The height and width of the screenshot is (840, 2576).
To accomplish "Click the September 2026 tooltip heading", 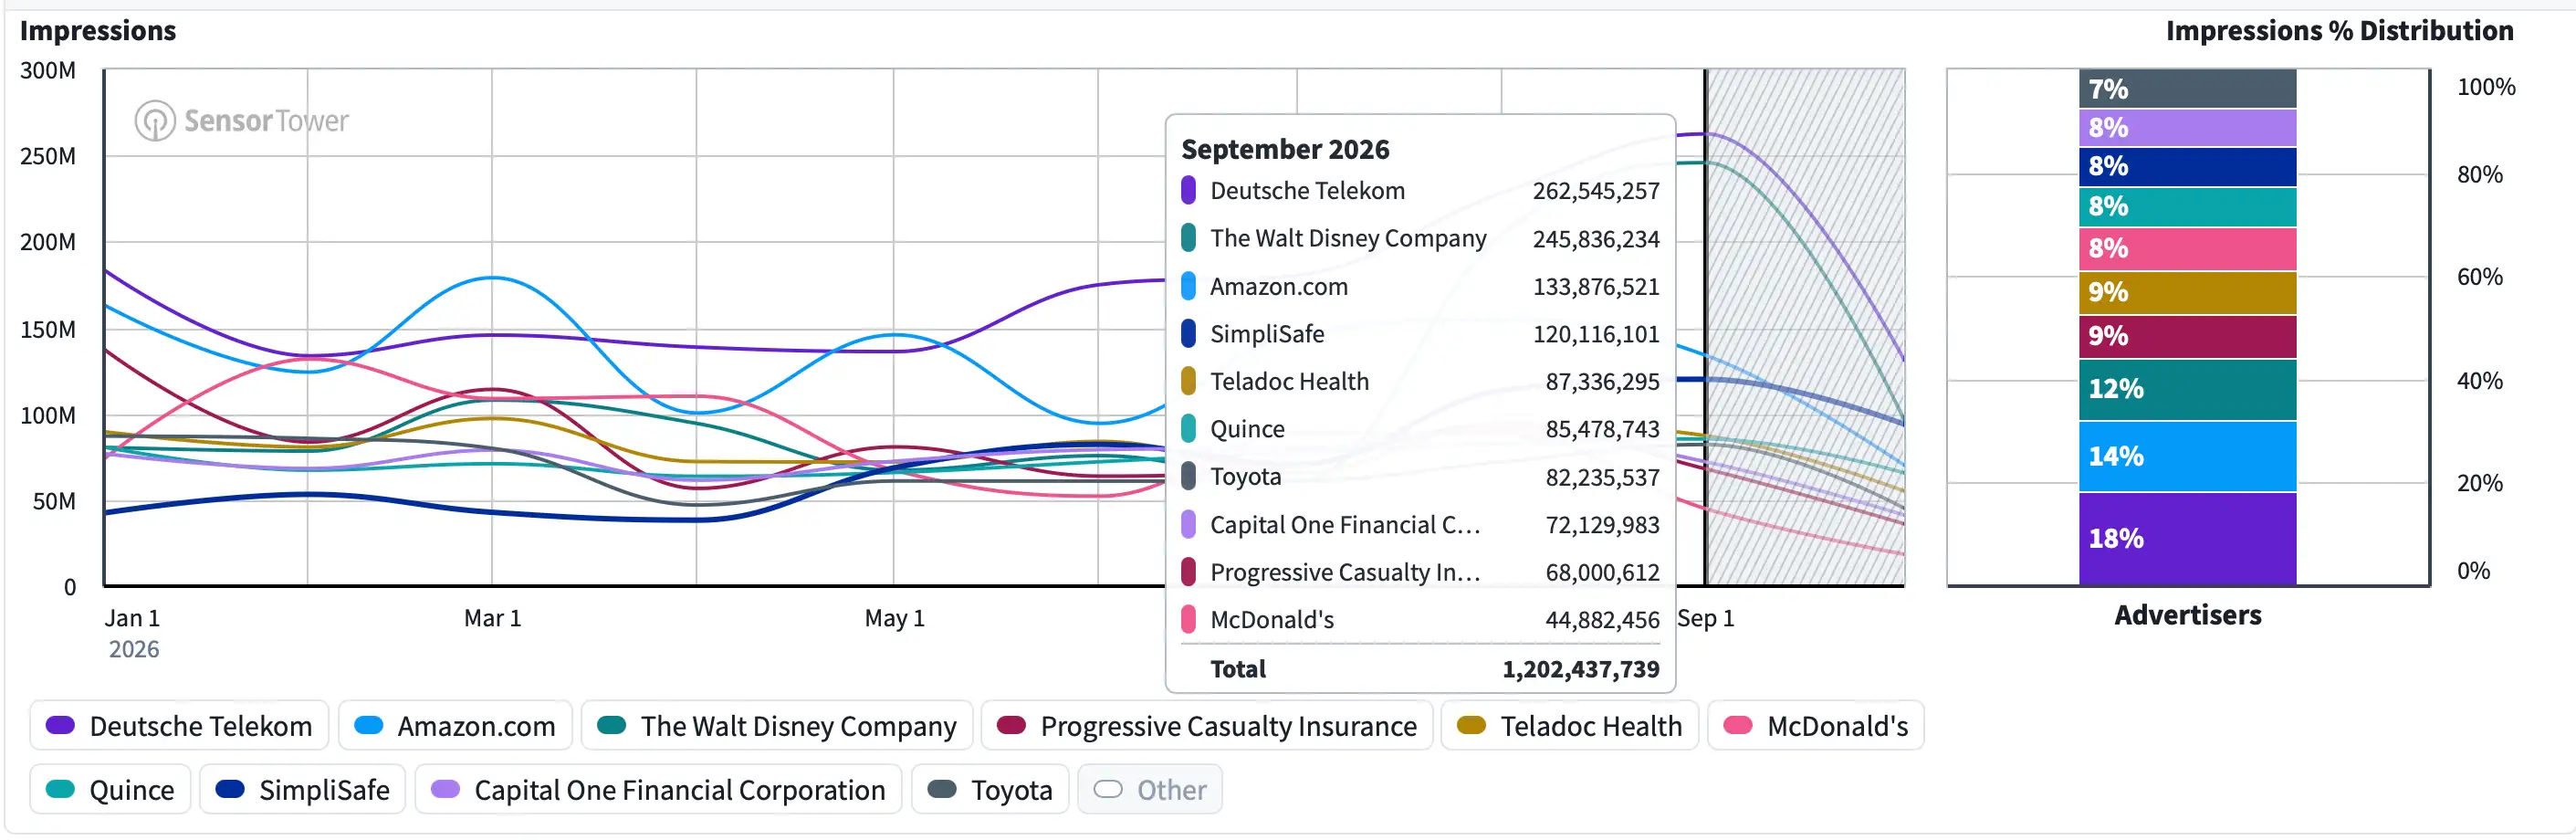I will 1285,149.
